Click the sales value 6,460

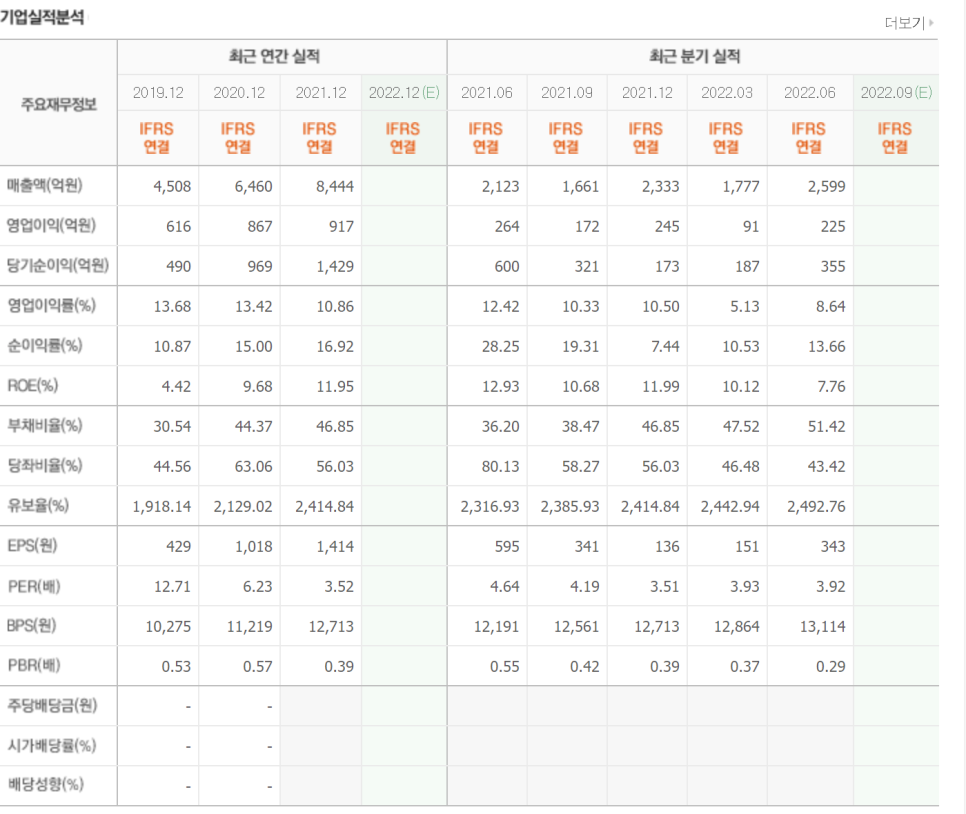tap(253, 187)
